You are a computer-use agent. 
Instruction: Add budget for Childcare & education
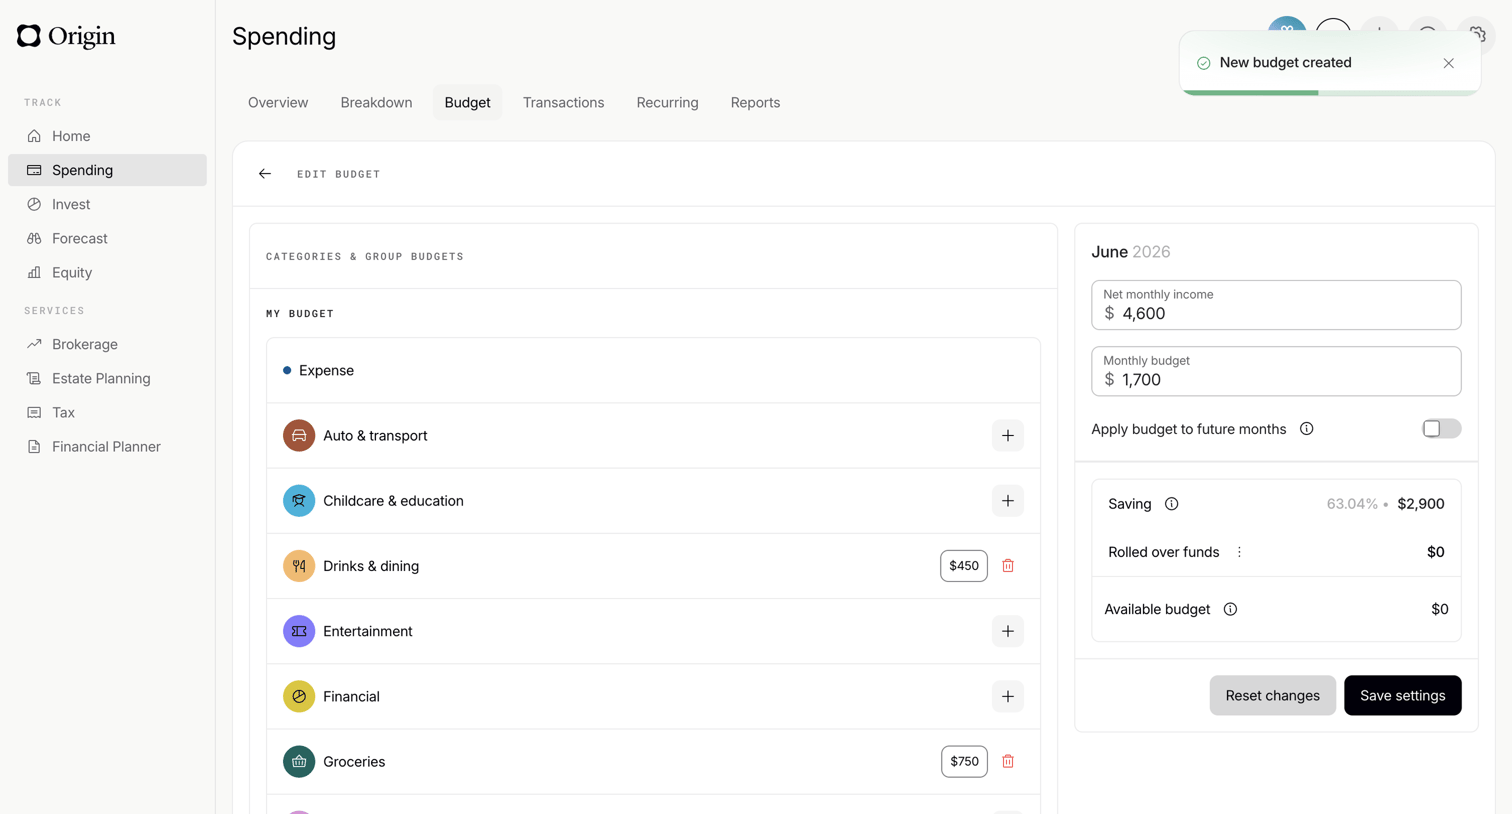click(1008, 501)
